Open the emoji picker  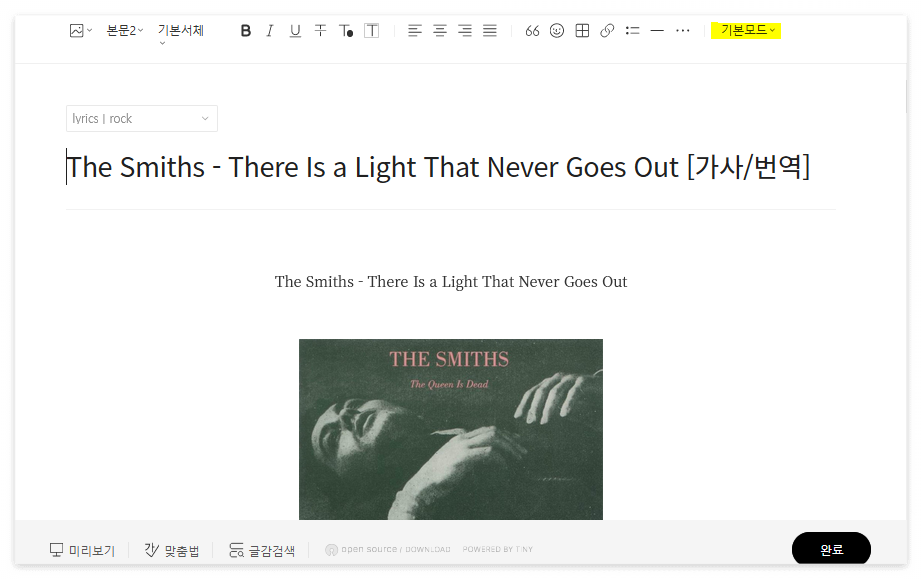click(557, 31)
